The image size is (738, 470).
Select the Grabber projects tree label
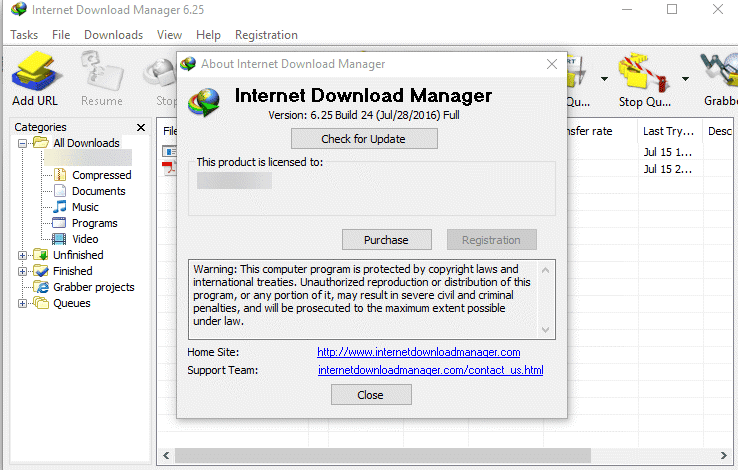(94, 287)
